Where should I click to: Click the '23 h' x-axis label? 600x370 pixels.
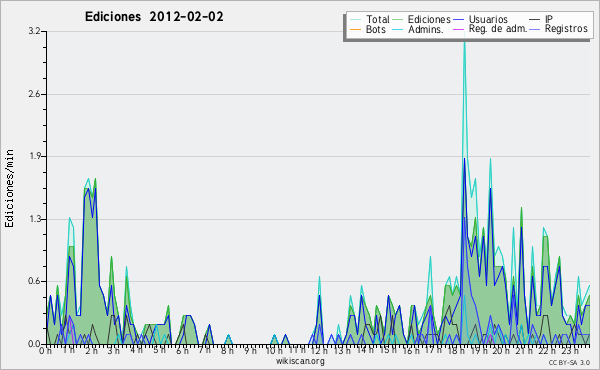click(570, 350)
